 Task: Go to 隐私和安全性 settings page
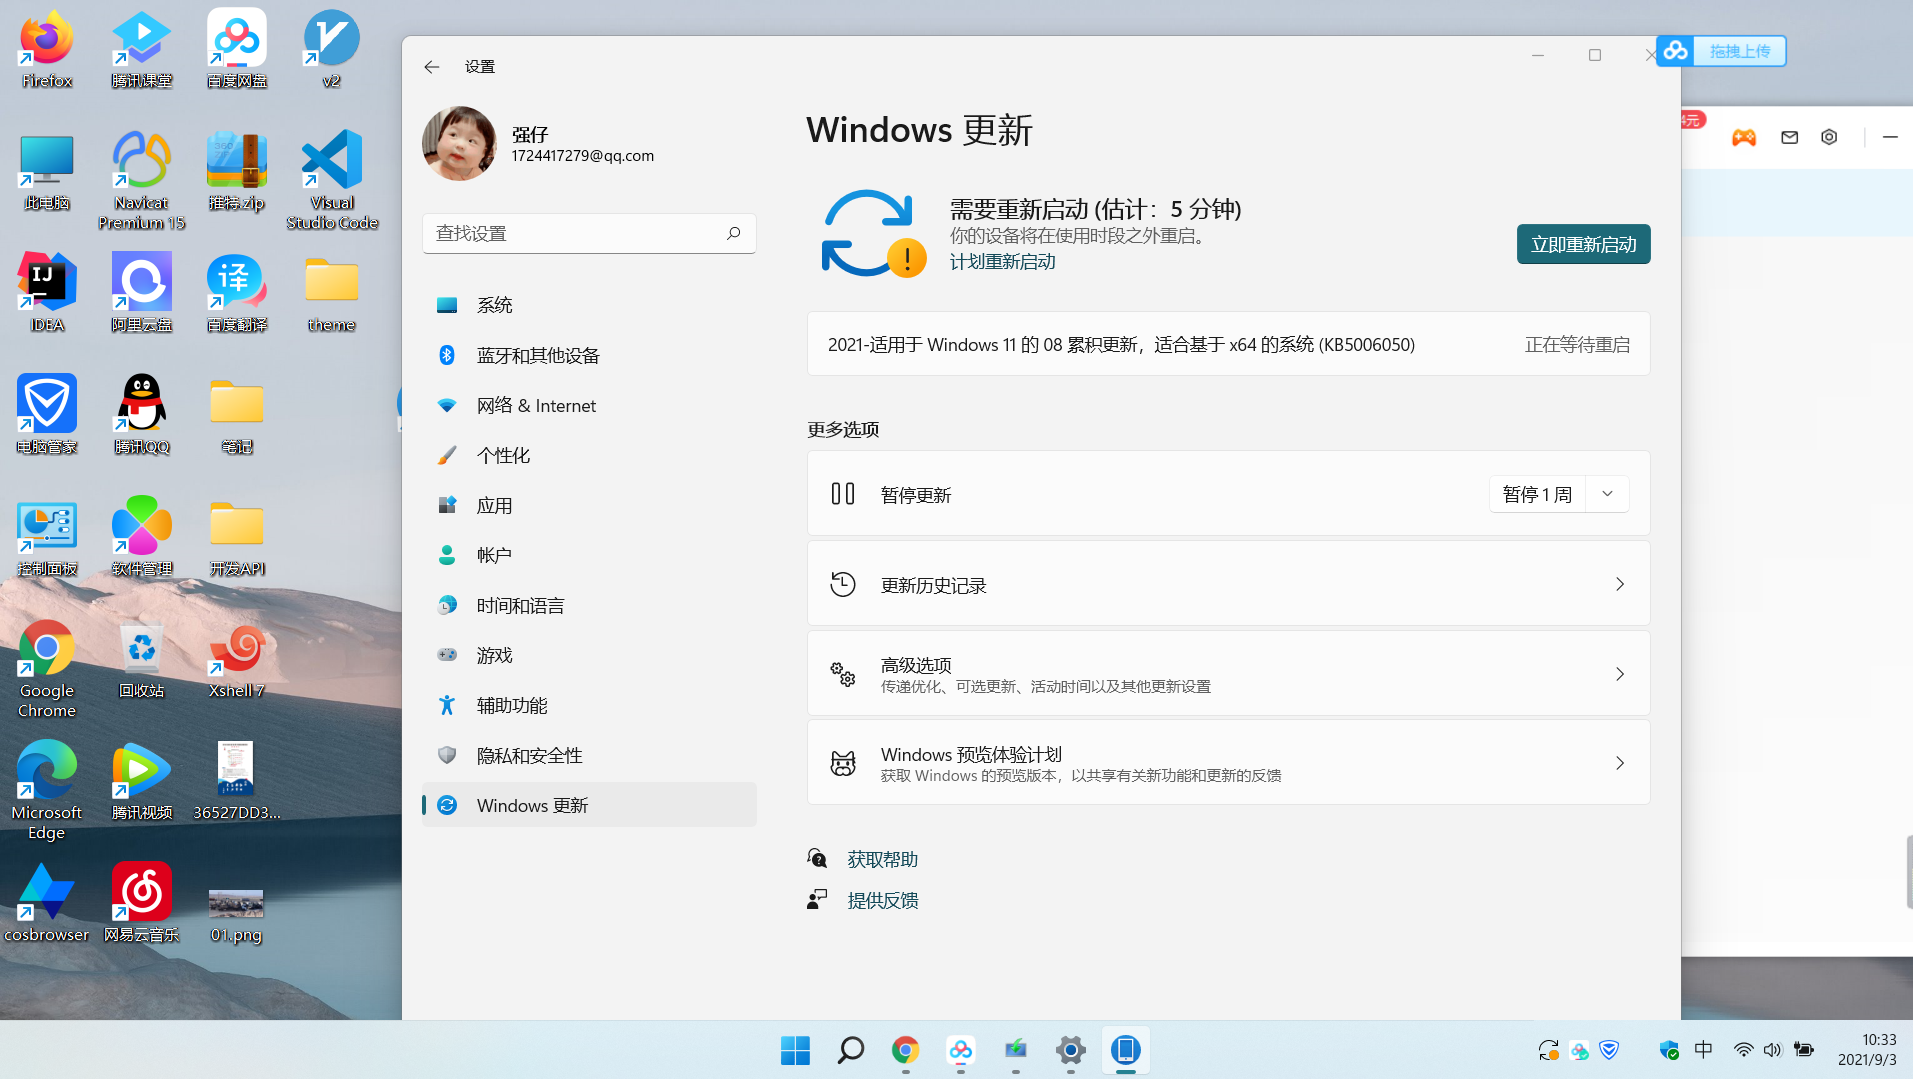(x=529, y=755)
